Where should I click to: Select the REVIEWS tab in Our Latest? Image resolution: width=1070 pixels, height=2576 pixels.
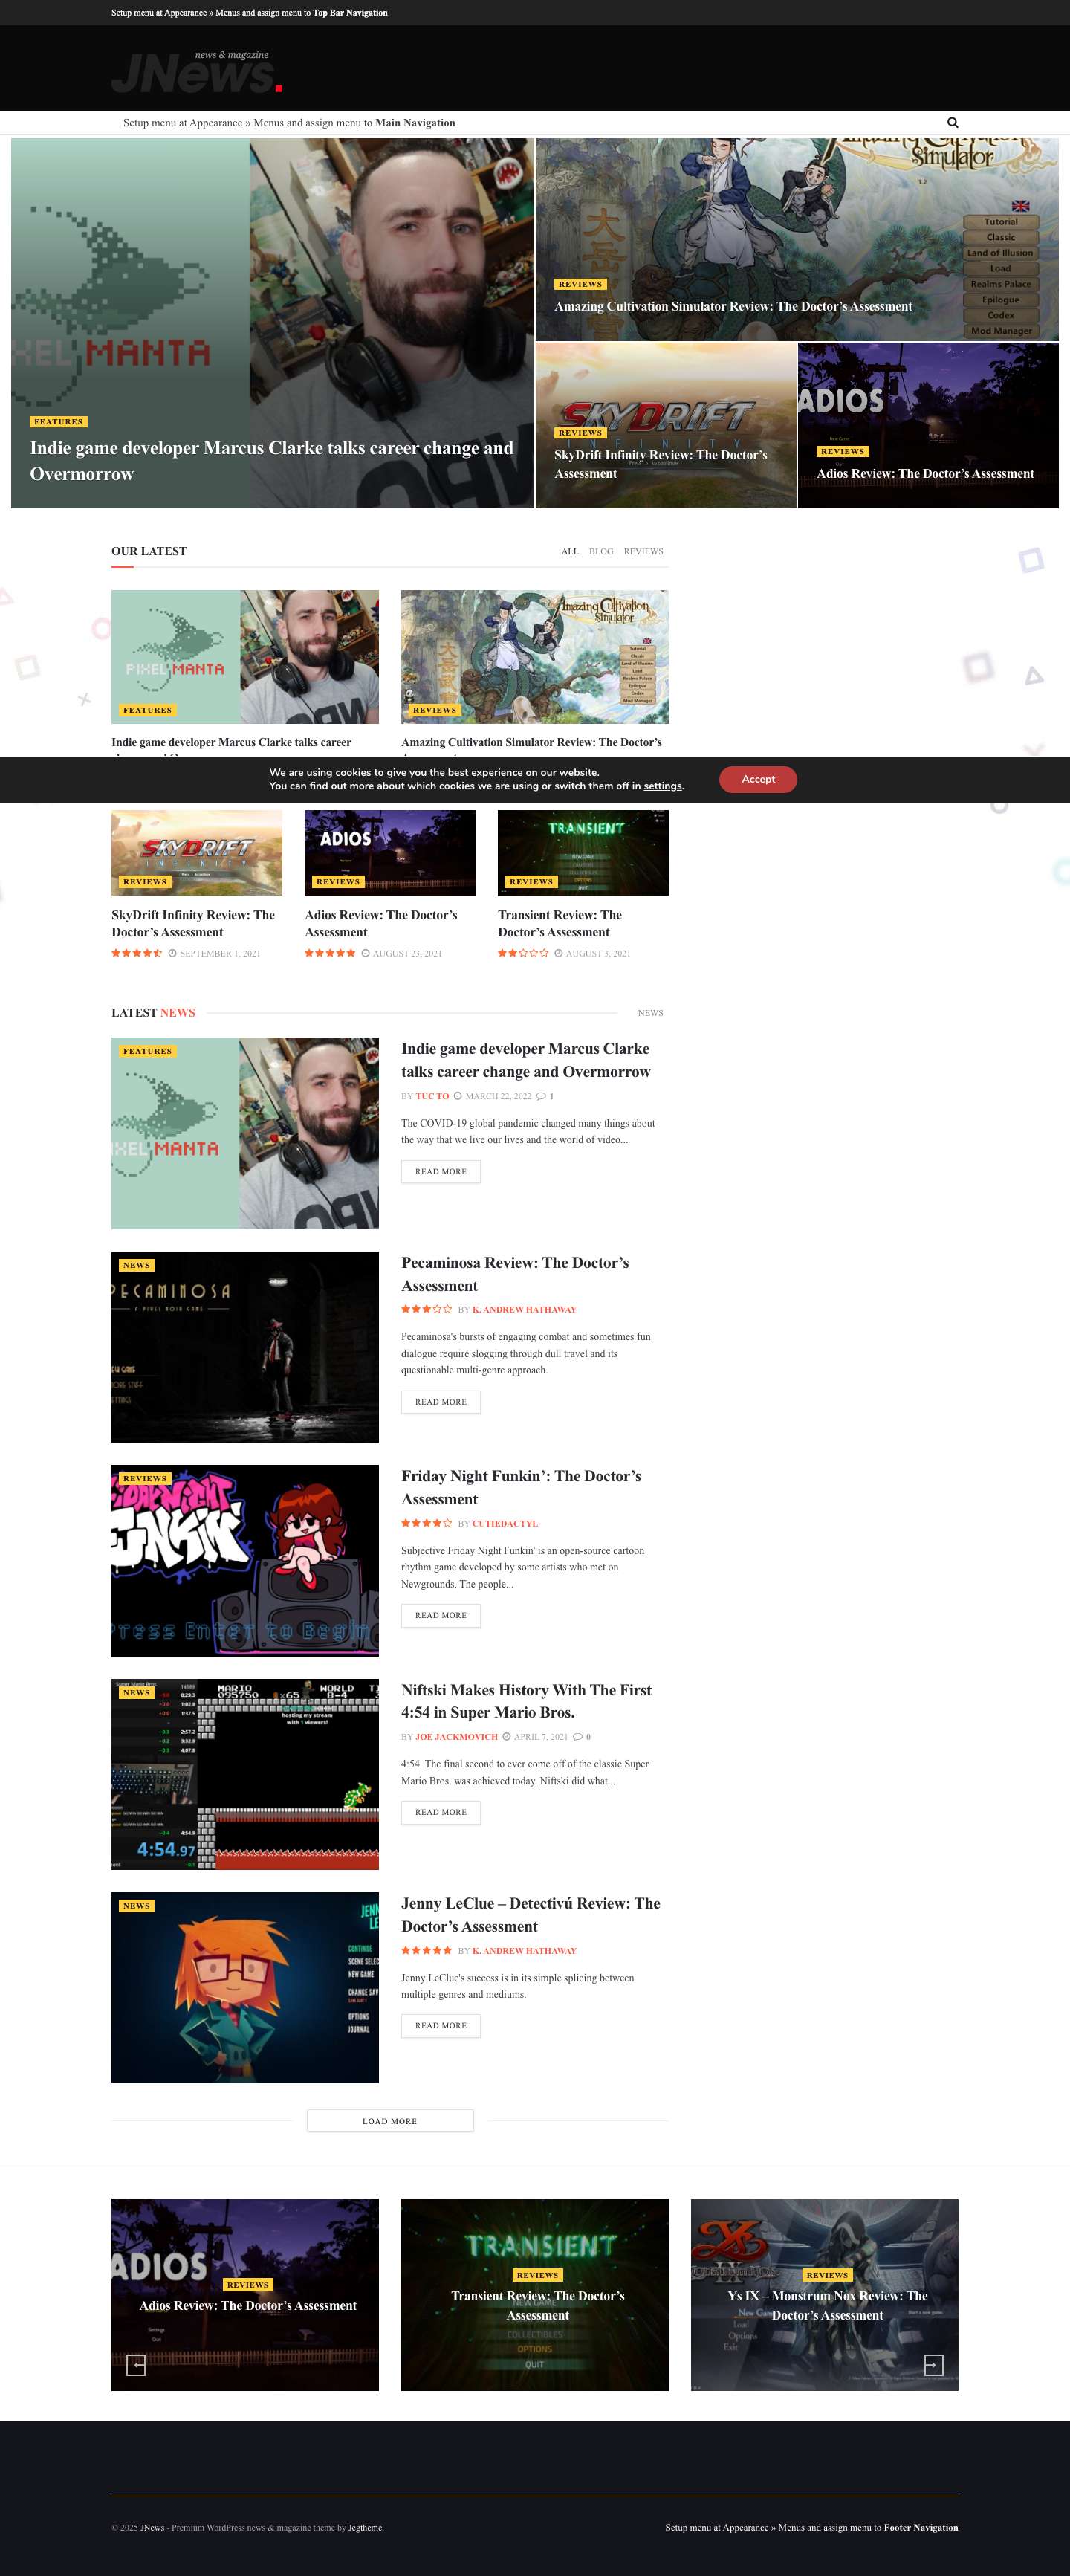643,552
